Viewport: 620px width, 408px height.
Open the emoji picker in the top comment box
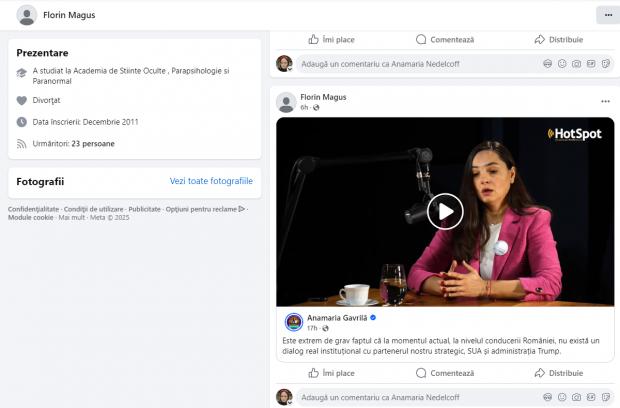pyautogui.click(x=562, y=63)
